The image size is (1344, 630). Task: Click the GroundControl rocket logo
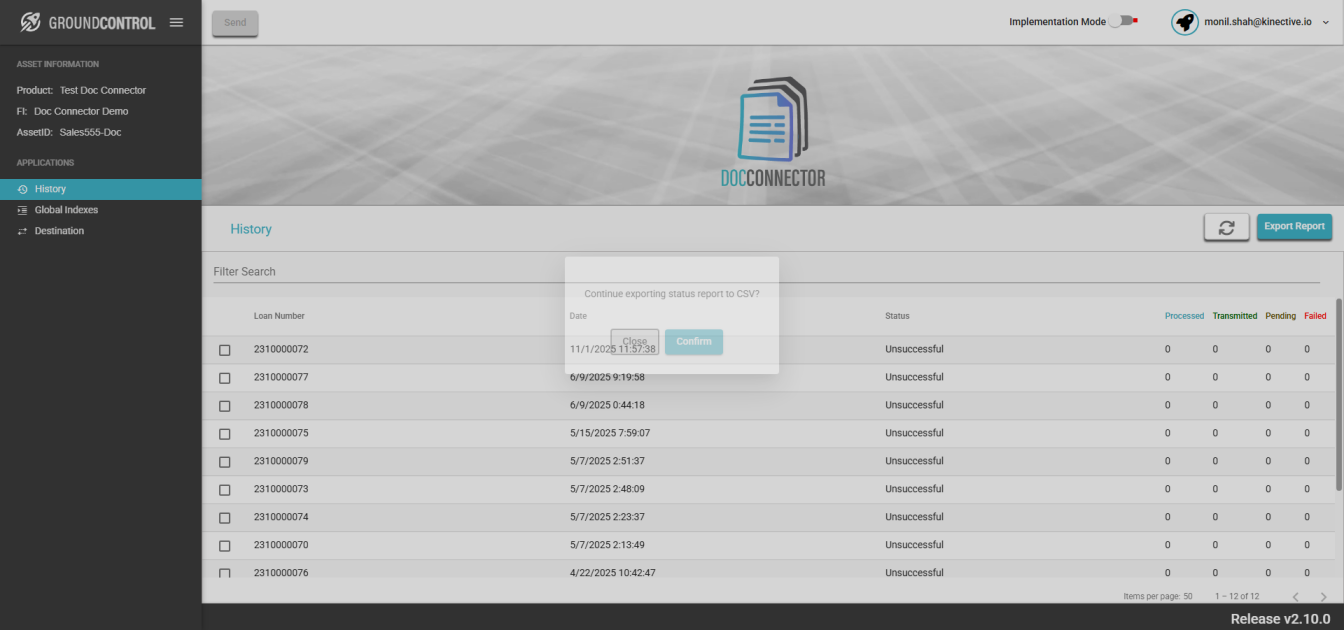(x=31, y=22)
